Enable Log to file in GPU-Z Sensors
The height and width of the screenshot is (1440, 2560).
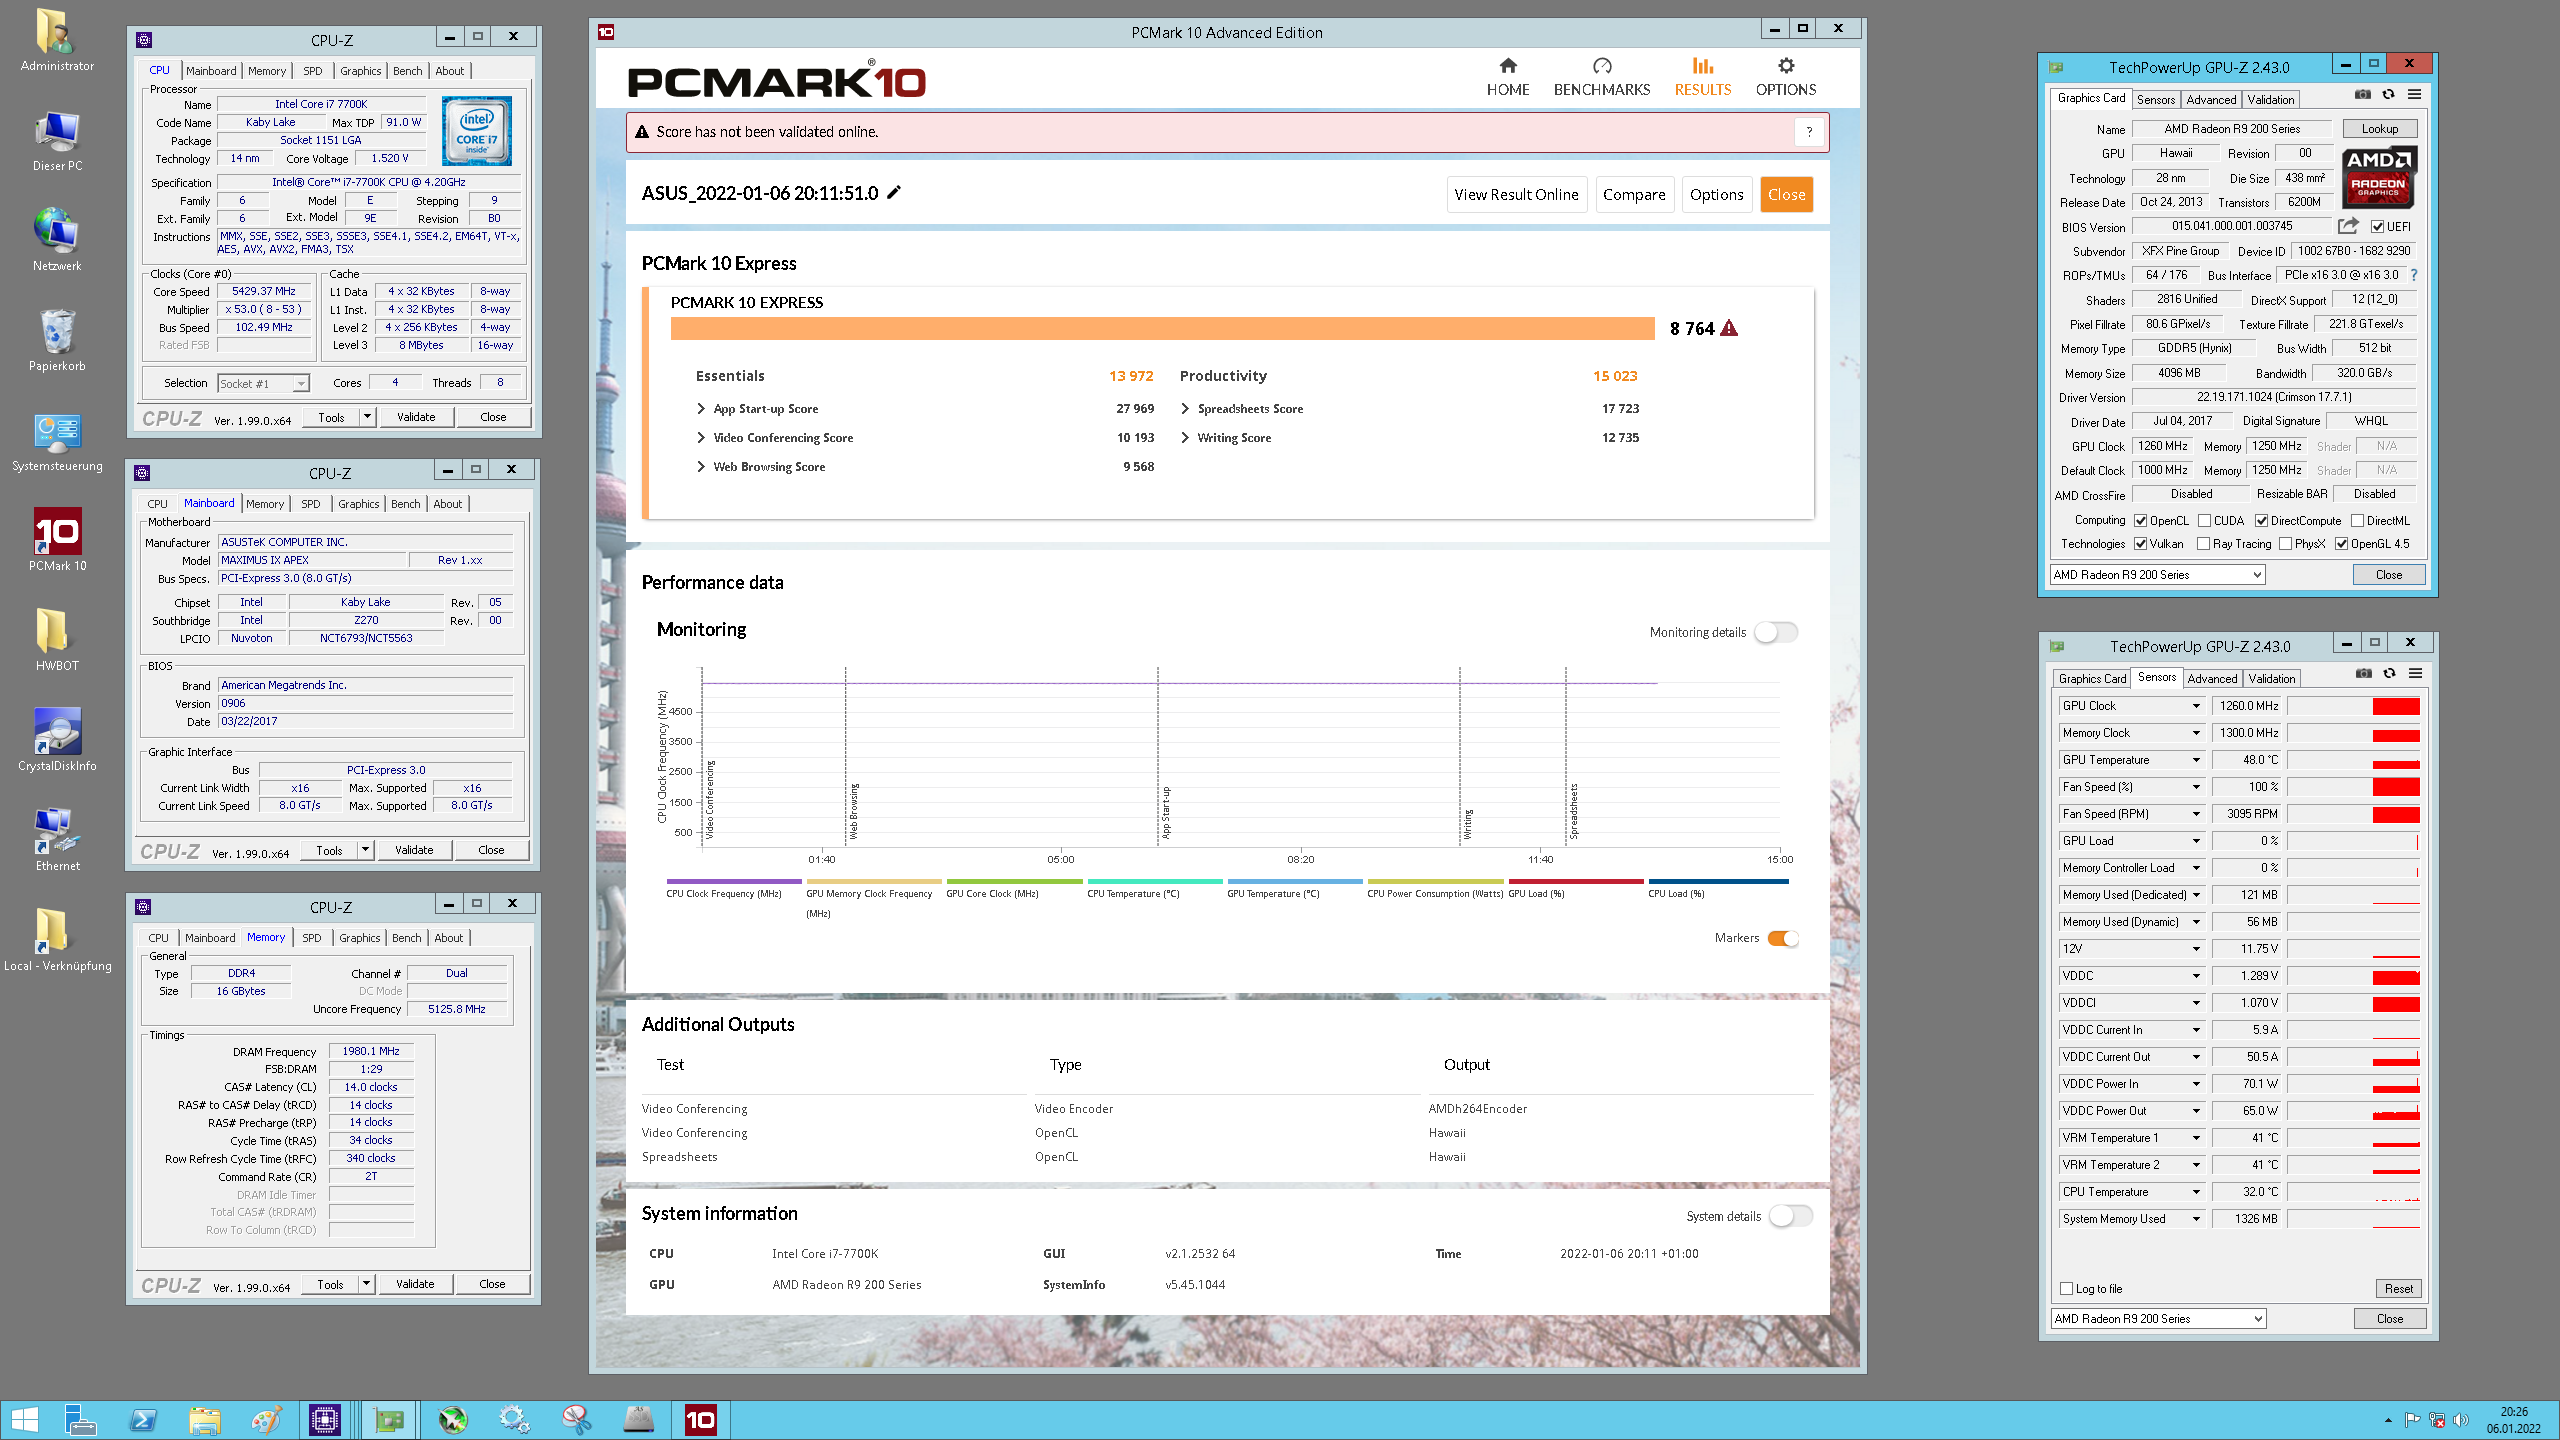click(2067, 1289)
